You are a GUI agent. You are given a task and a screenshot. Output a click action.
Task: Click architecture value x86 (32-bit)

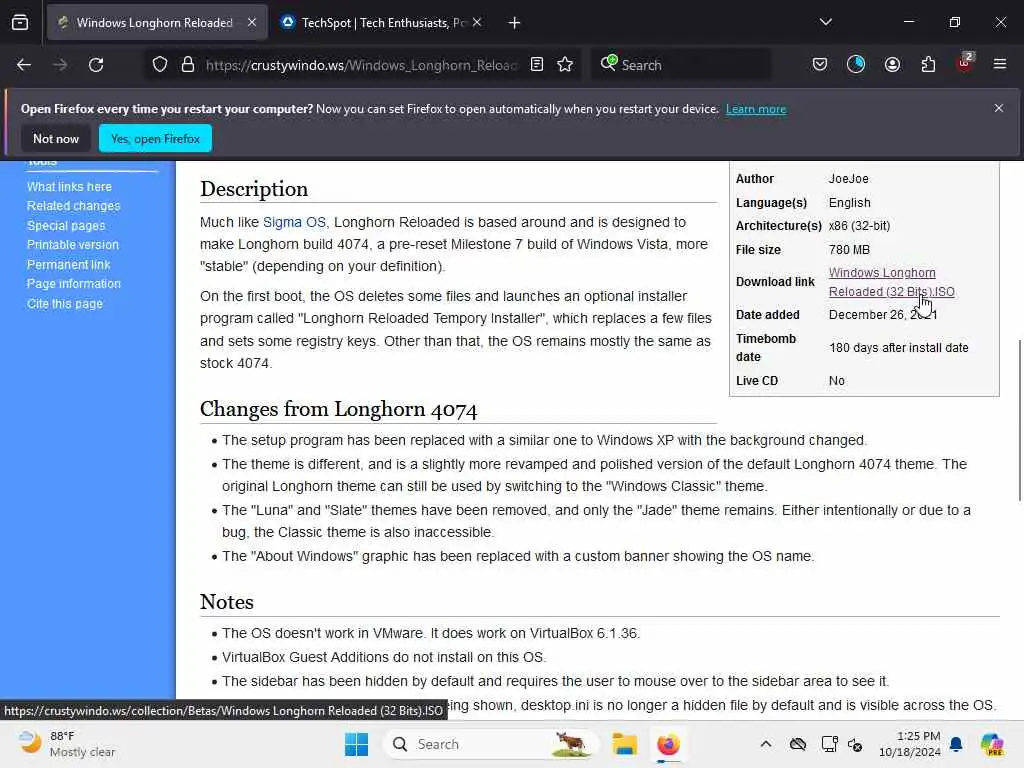[859, 226]
